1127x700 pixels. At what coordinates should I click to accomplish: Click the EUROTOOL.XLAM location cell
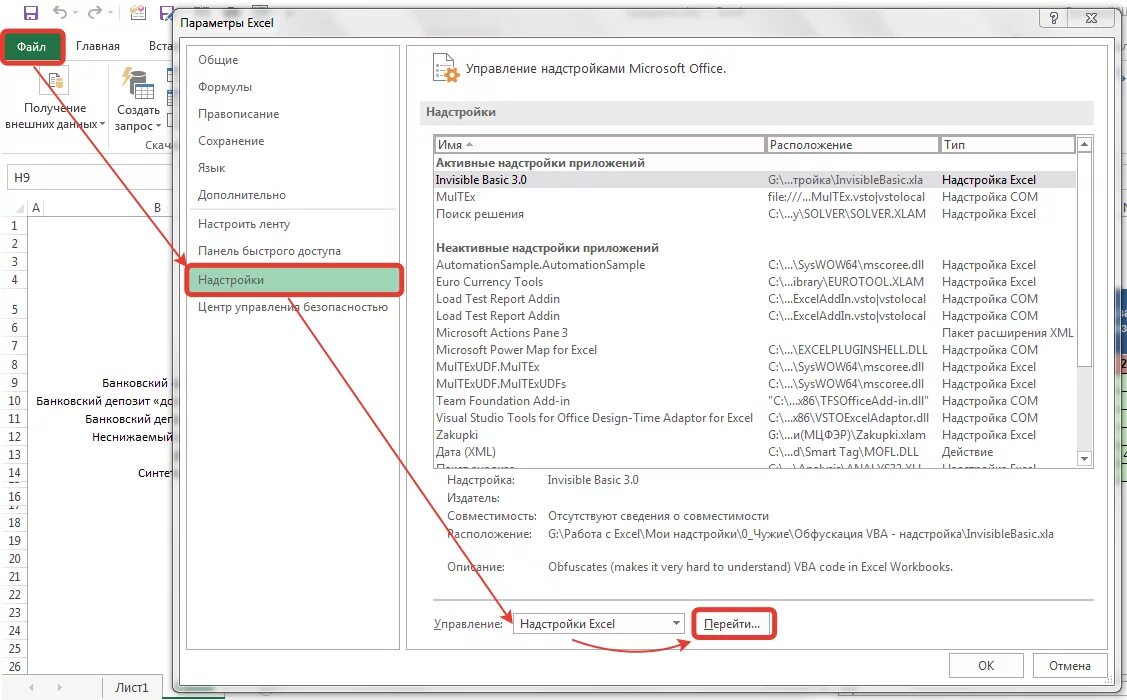pyautogui.click(x=846, y=282)
